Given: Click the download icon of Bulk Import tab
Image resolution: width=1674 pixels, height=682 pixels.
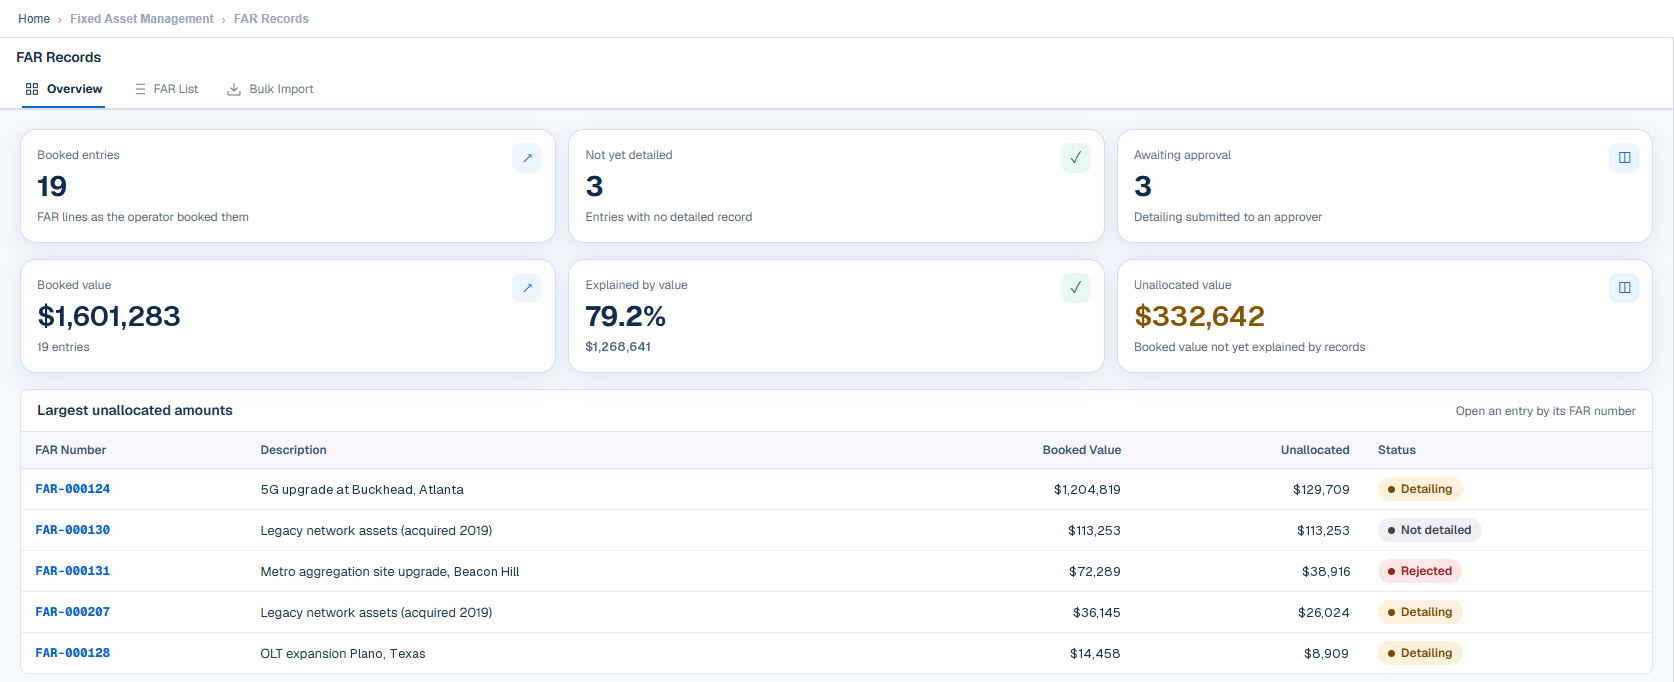Looking at the screenshot, I should (x=234, y=89).
